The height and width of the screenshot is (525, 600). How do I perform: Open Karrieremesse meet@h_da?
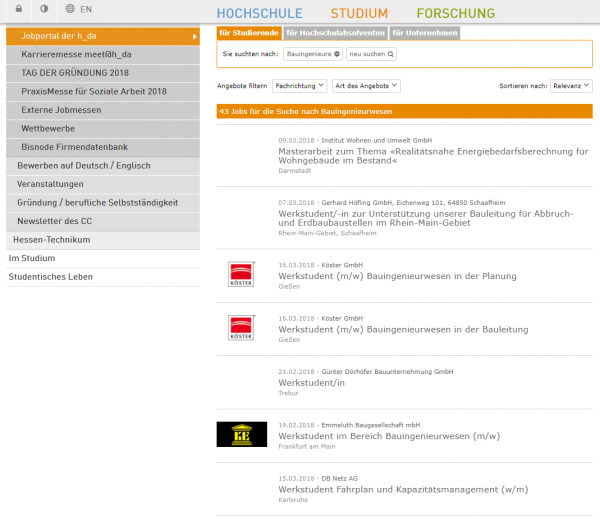[x=103, y=55]
